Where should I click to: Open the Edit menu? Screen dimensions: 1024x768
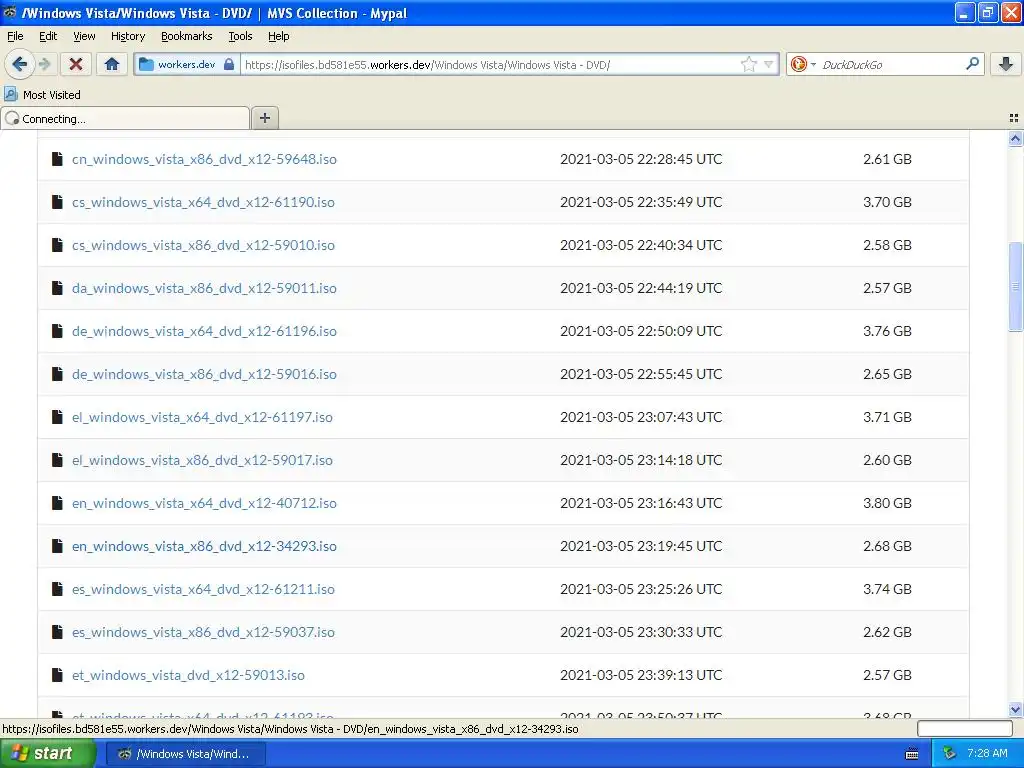click(48, 37)
